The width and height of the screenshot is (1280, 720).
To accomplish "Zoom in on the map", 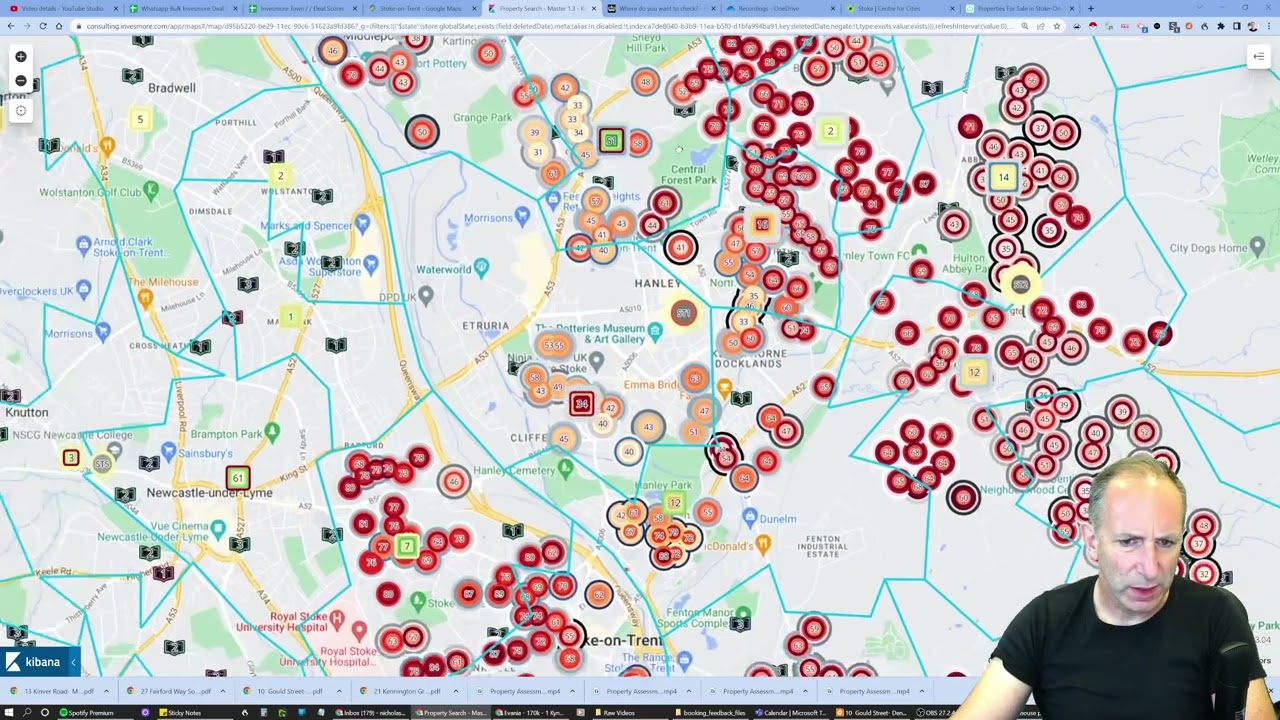I will pos(21,57).
